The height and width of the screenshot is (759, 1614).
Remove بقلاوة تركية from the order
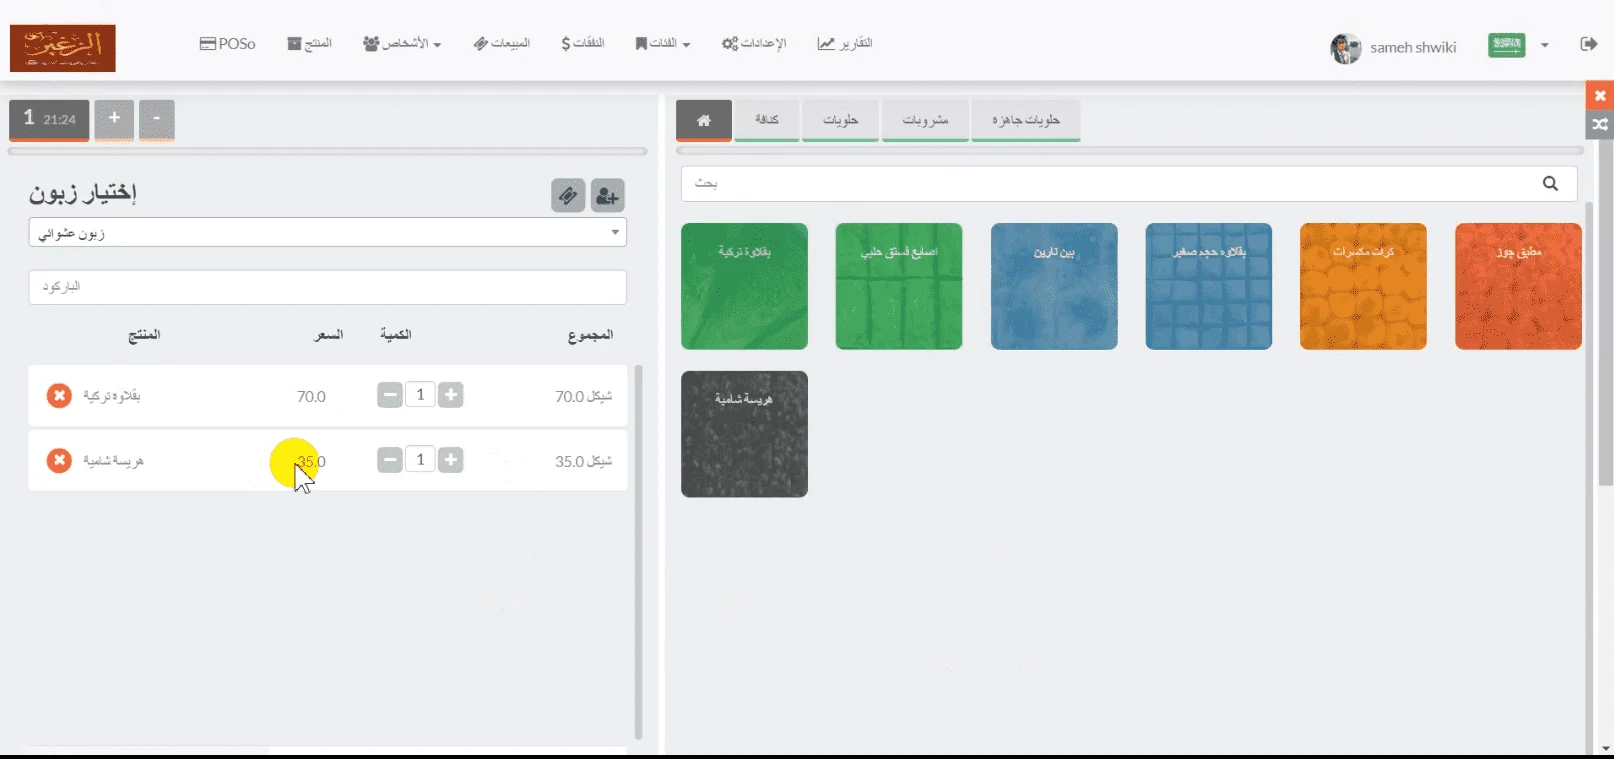59,396
